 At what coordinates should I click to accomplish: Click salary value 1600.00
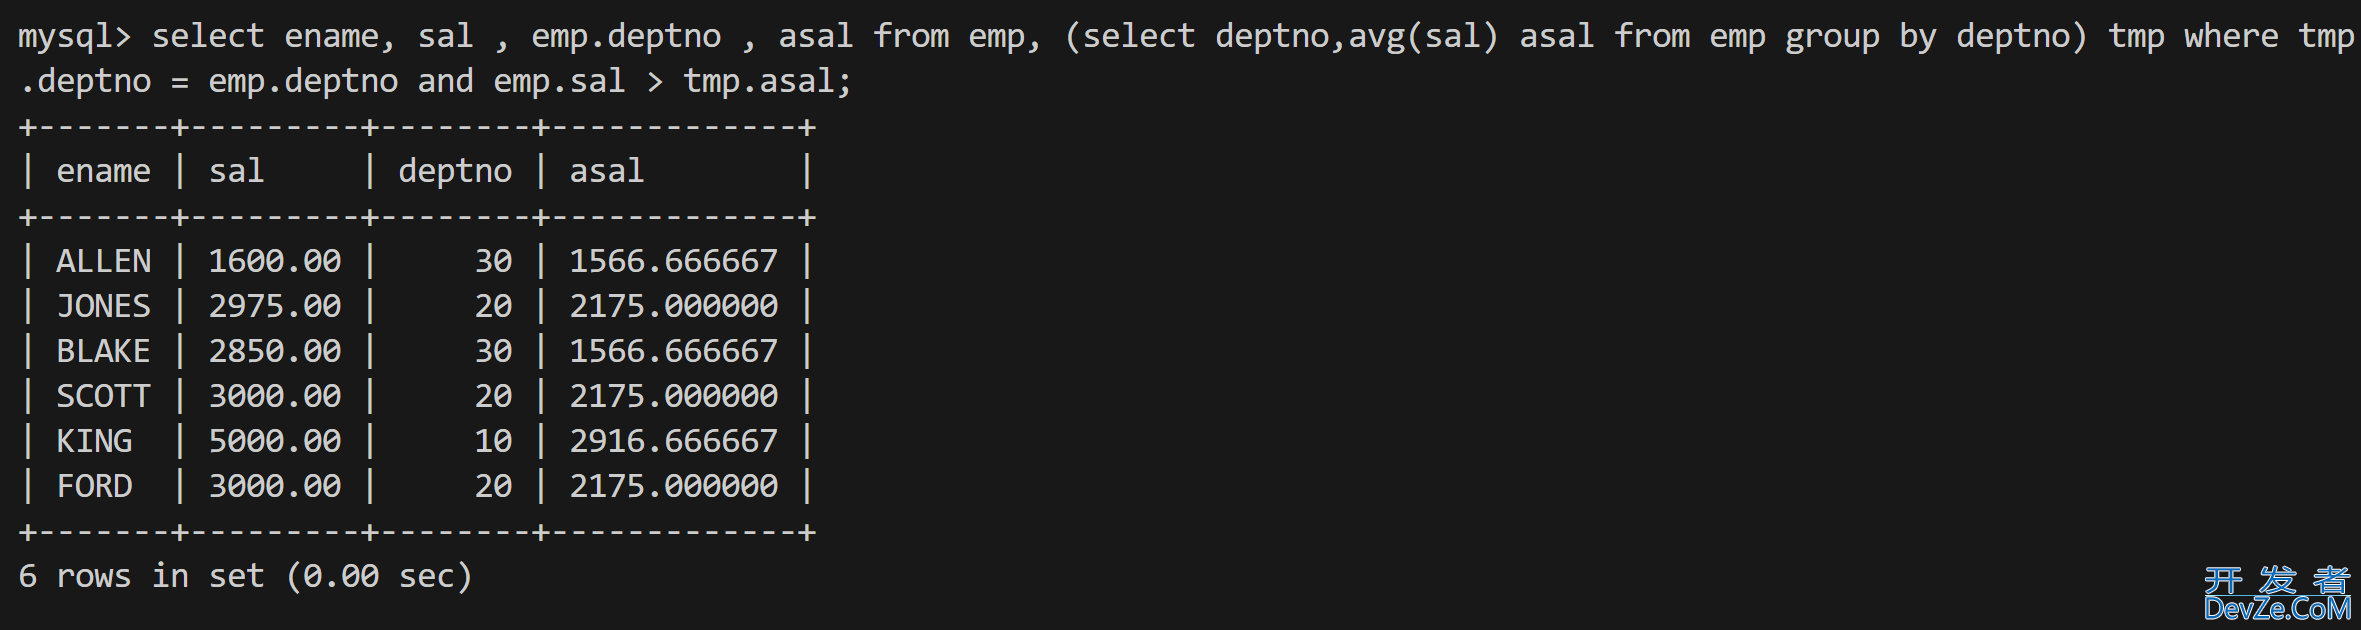tap(274, 261)
